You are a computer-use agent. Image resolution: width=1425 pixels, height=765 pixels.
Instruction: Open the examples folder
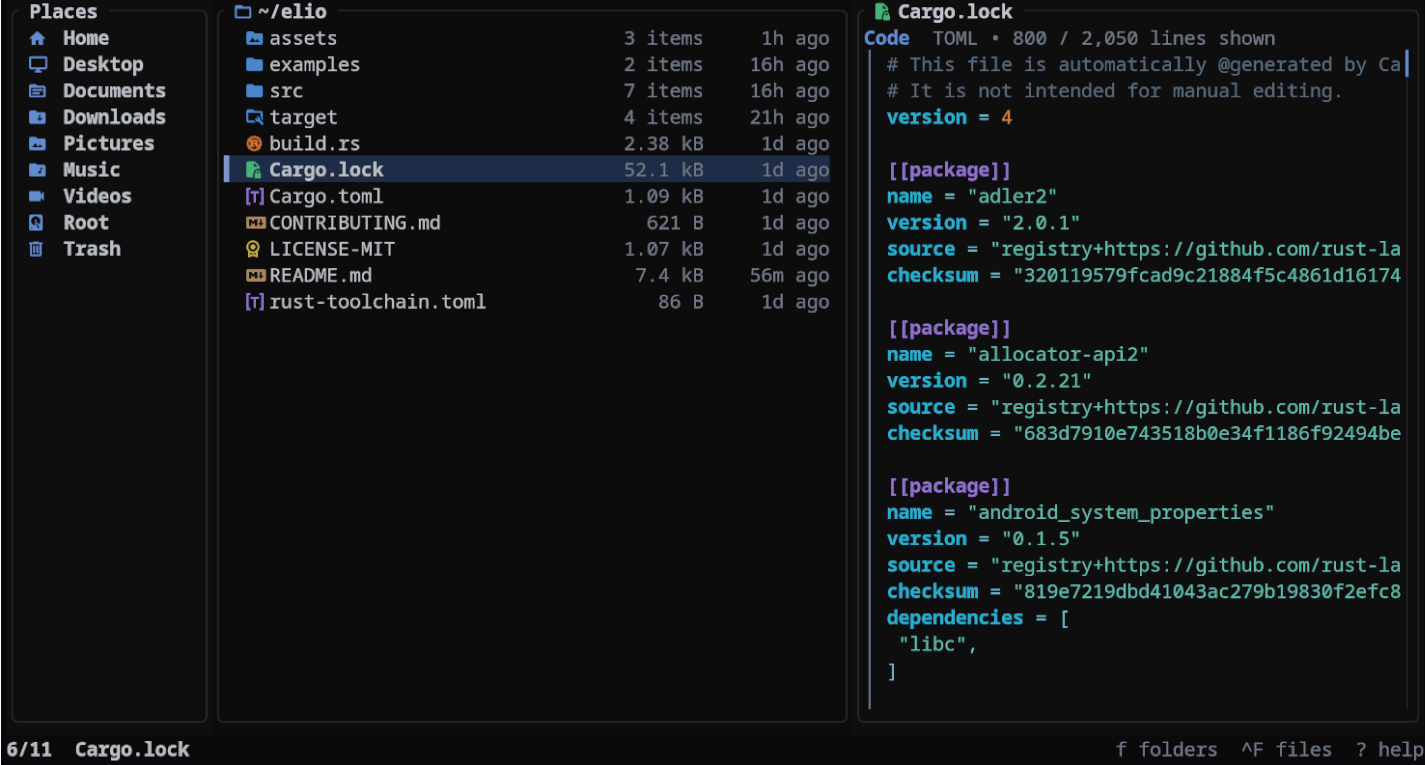coord(314,65)
